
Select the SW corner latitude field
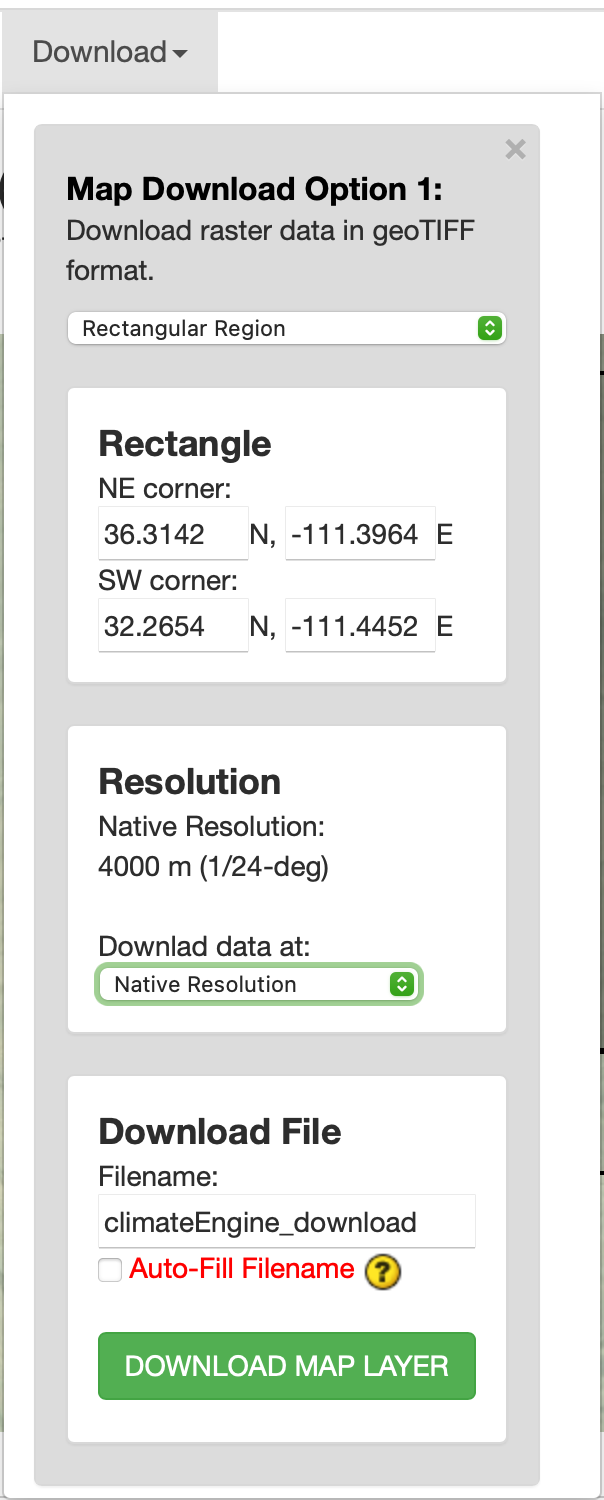(172, 626)
